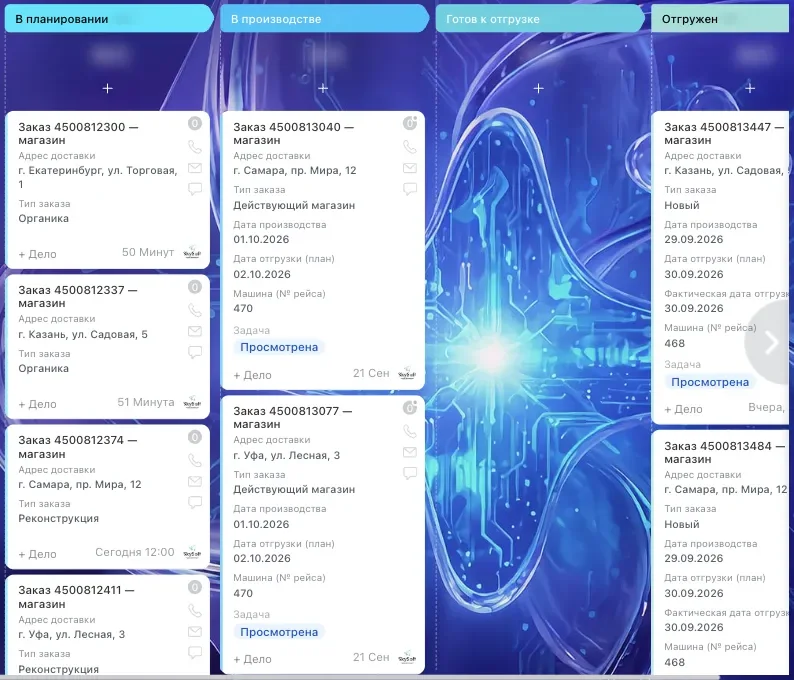
Task: Click email icon on order 4500813040 card
Action: (x=410, y=168)
